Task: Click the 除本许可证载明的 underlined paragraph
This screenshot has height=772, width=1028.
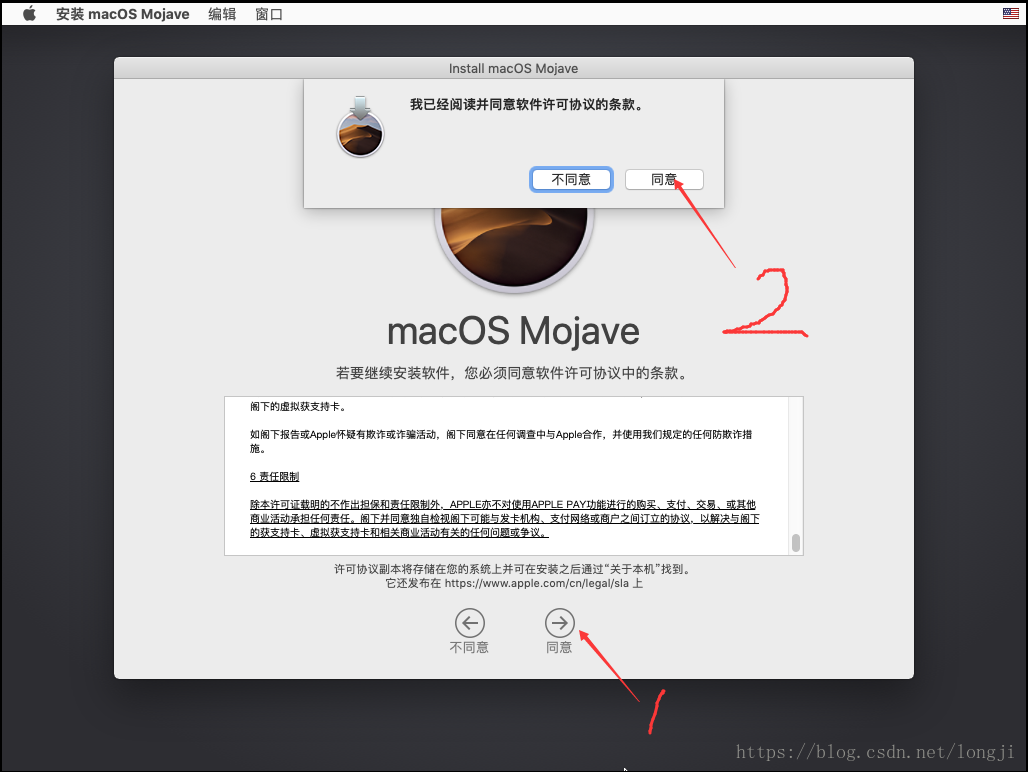Action: 504,518
